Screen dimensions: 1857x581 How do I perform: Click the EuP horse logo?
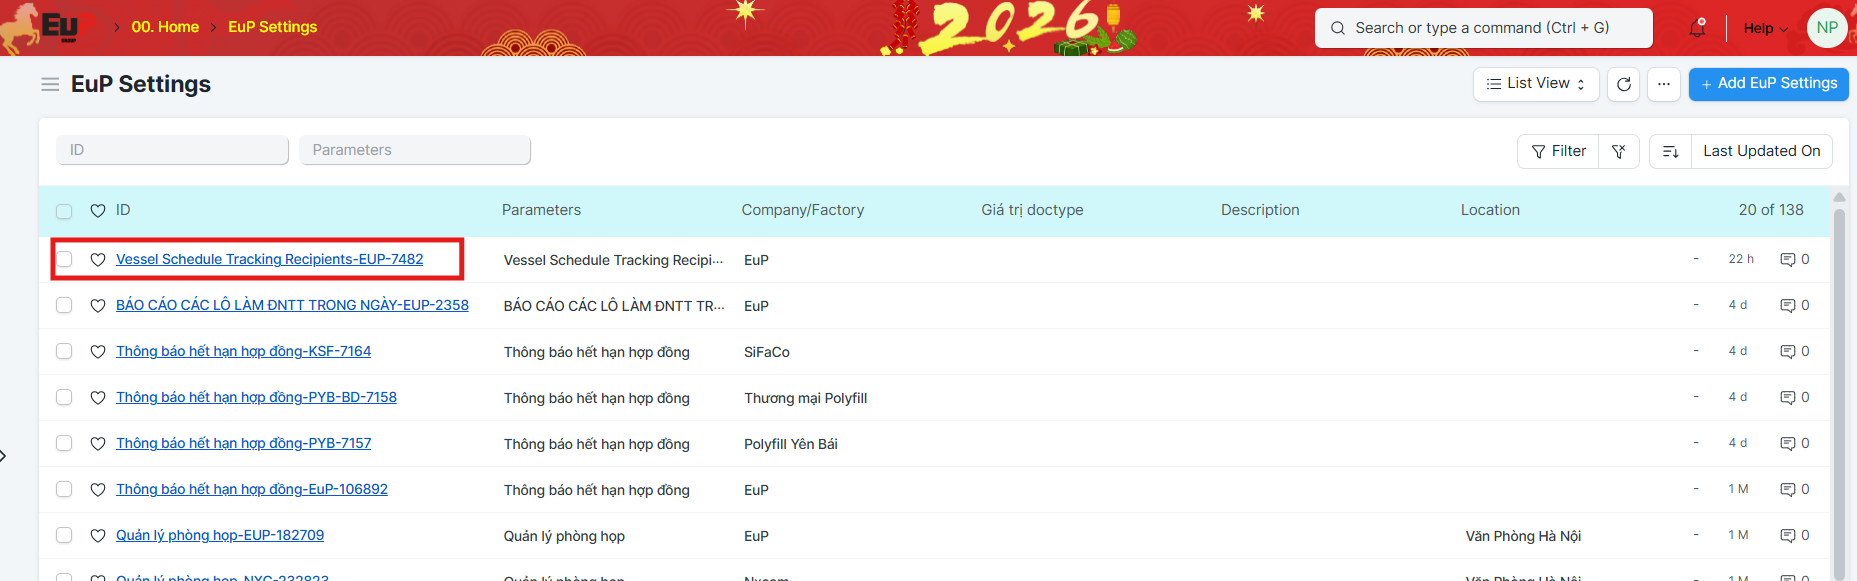tap(45, 27)
